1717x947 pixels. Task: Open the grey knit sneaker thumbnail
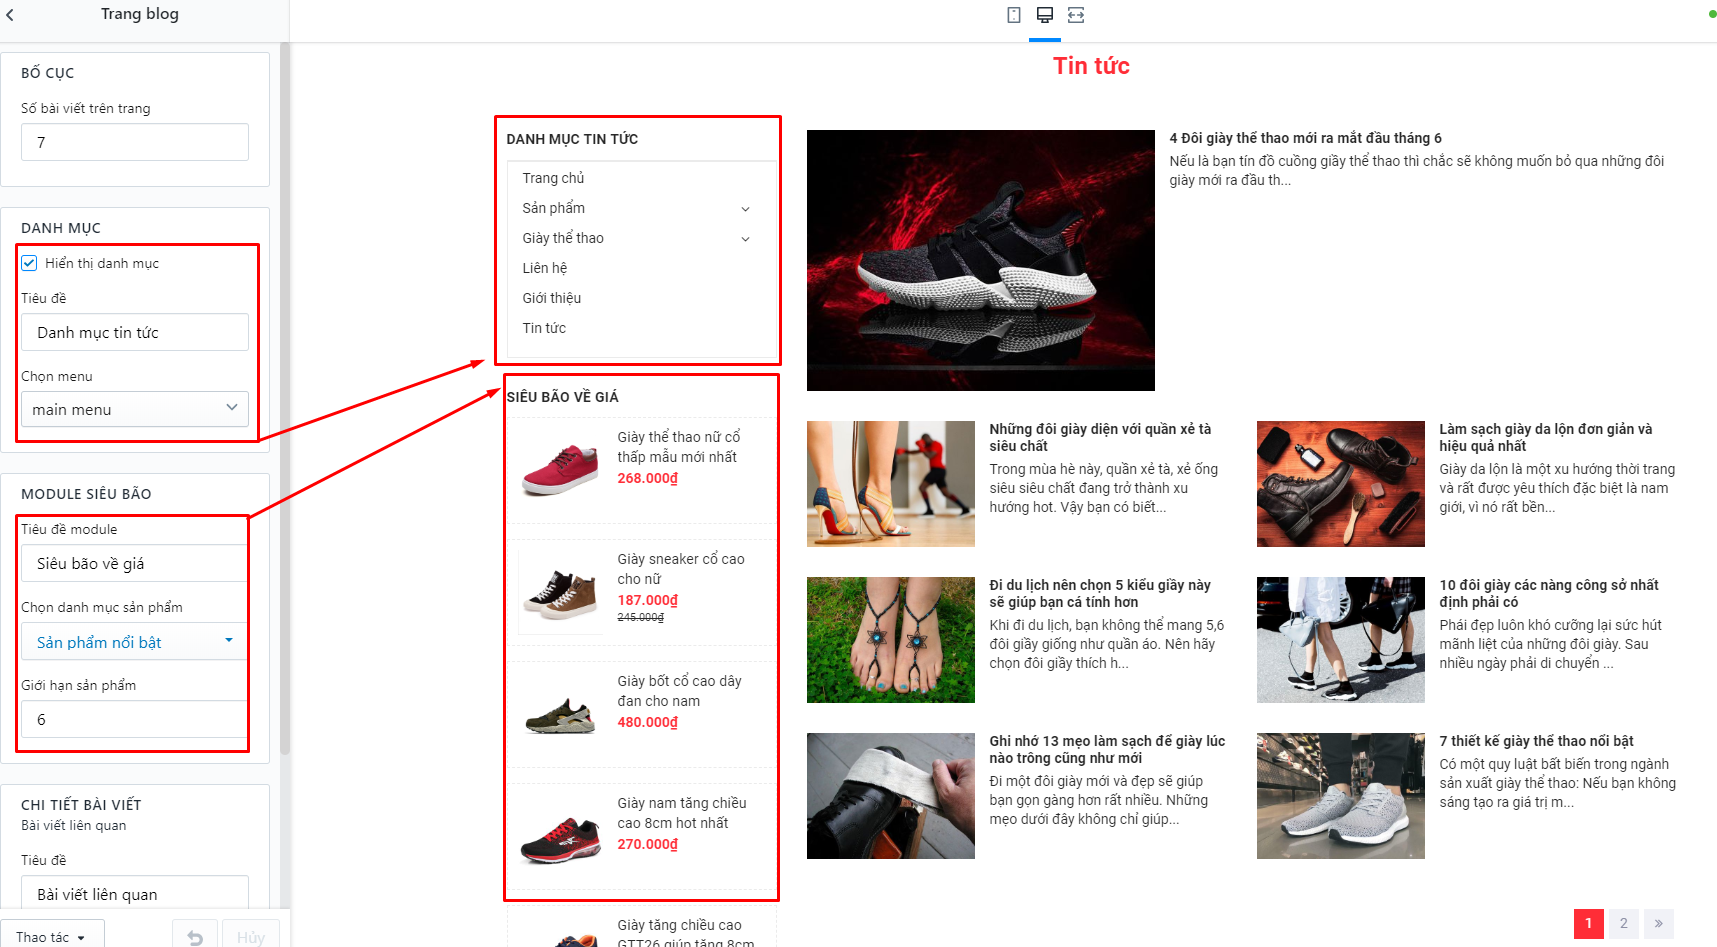point(1341,796)
